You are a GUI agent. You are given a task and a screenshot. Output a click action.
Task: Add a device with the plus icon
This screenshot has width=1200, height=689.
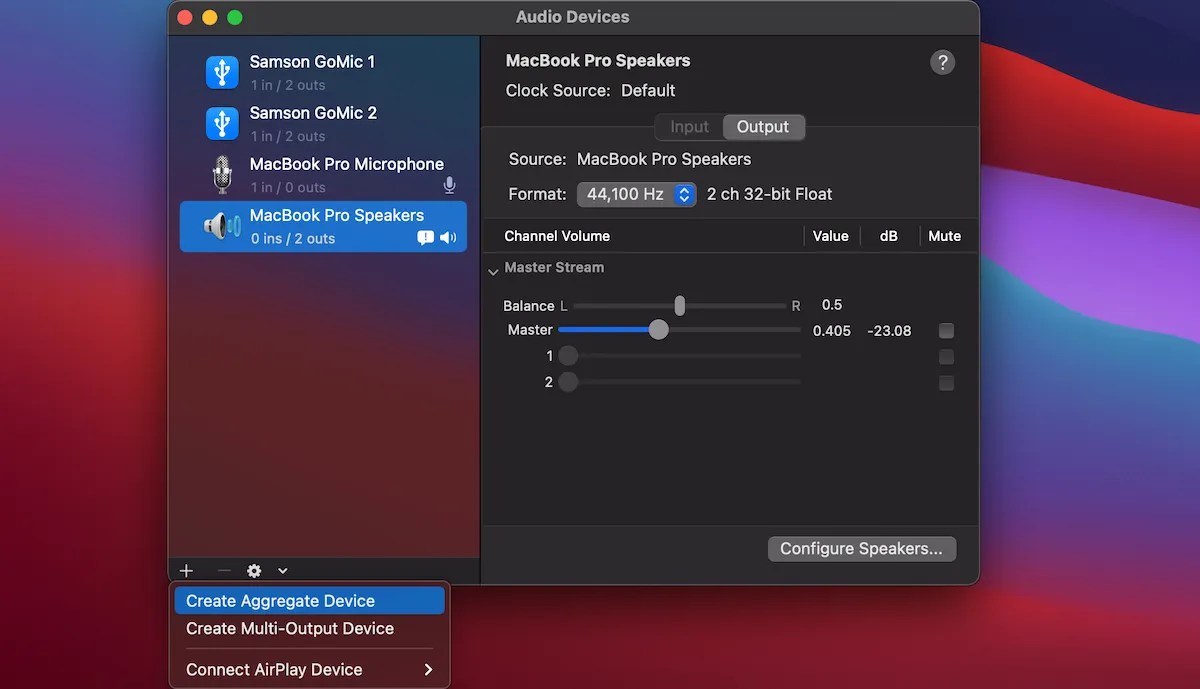coord(186,570)
